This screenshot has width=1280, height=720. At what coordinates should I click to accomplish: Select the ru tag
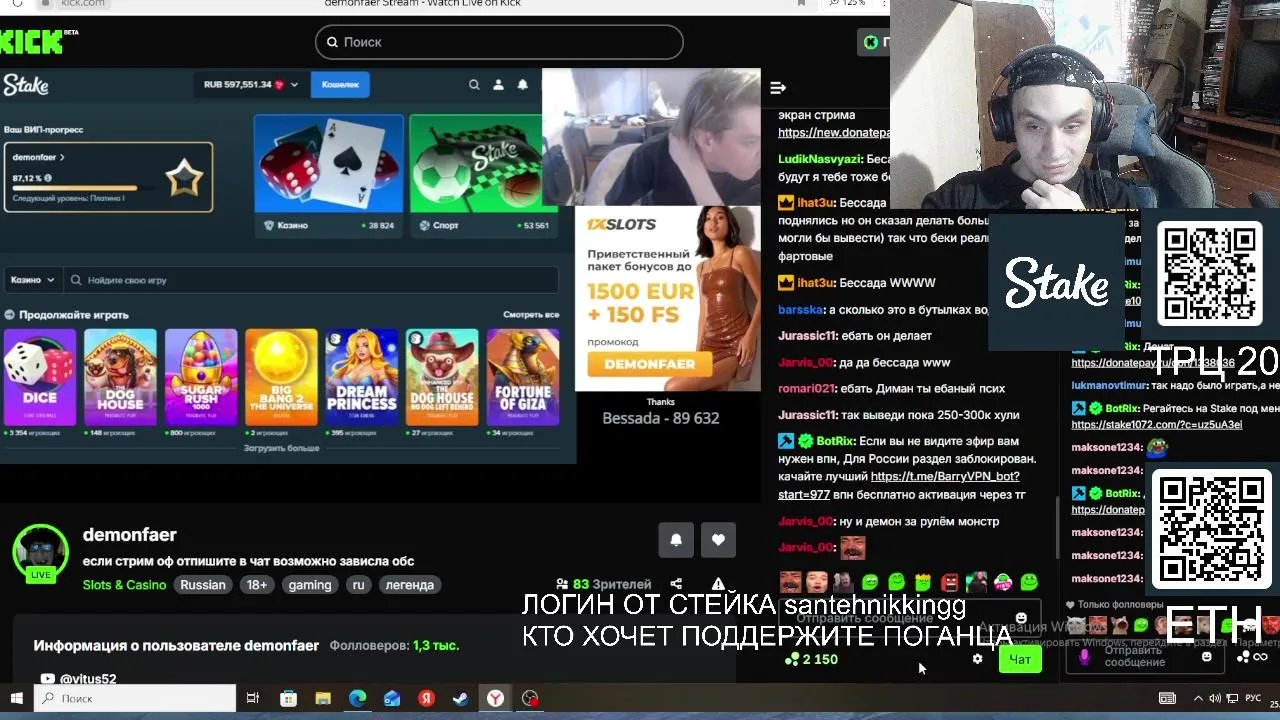[x=358, y=585]
